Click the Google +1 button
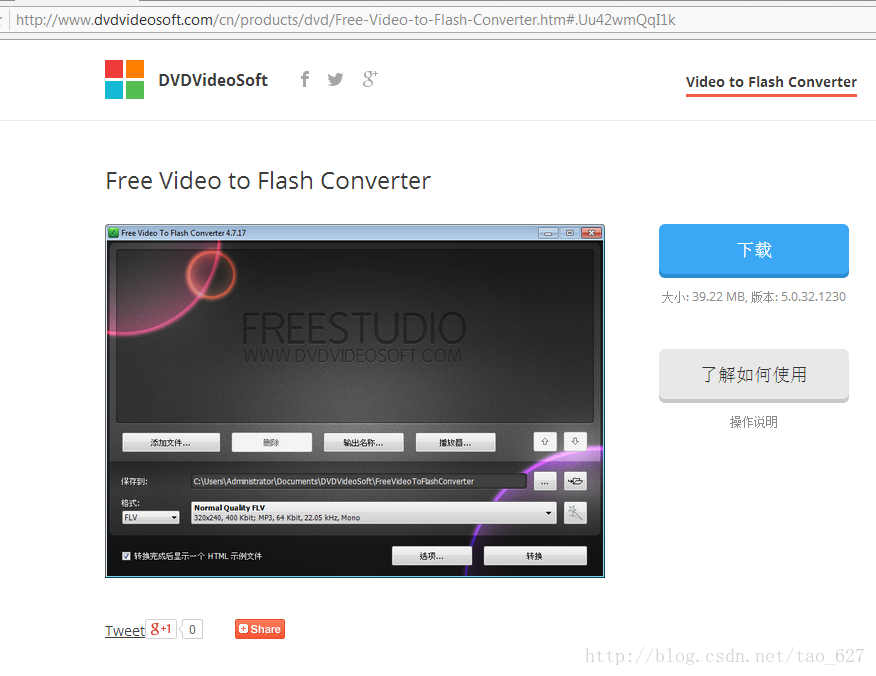Screen dimensions: 876x676 pyautogui.click(x=161, y=629)
